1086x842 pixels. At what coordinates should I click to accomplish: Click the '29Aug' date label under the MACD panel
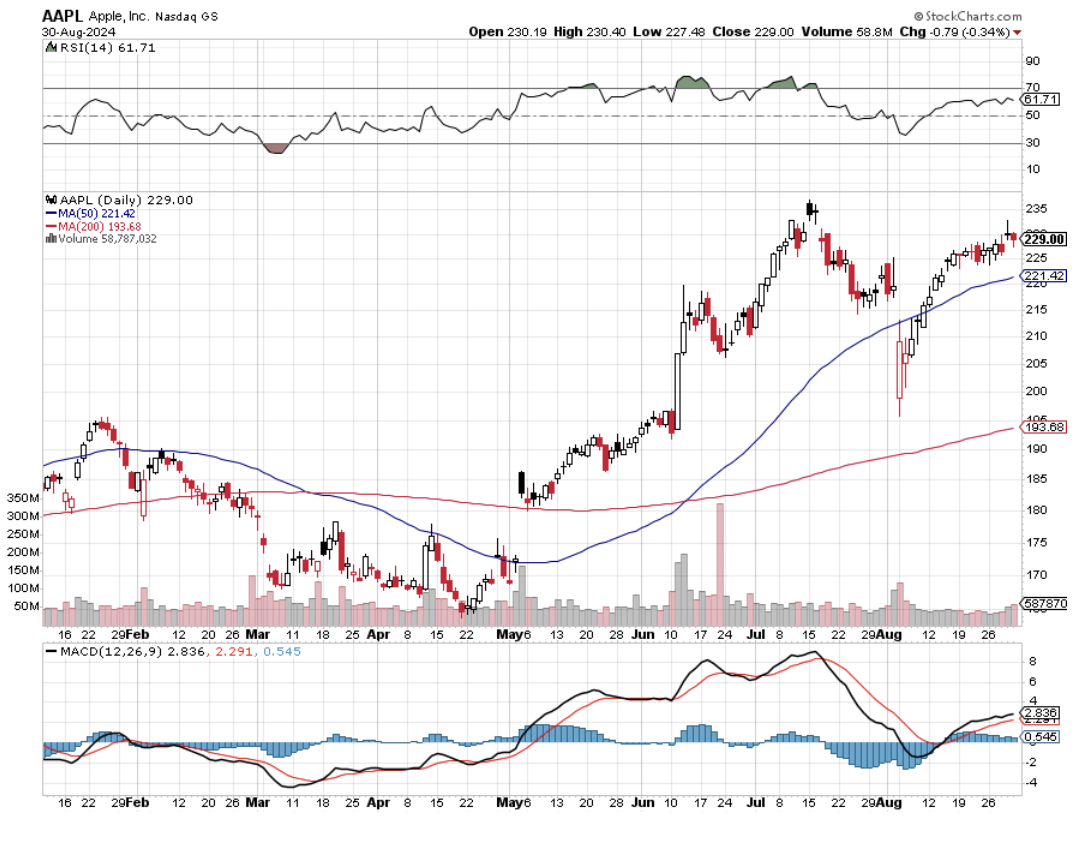[880, 803]
